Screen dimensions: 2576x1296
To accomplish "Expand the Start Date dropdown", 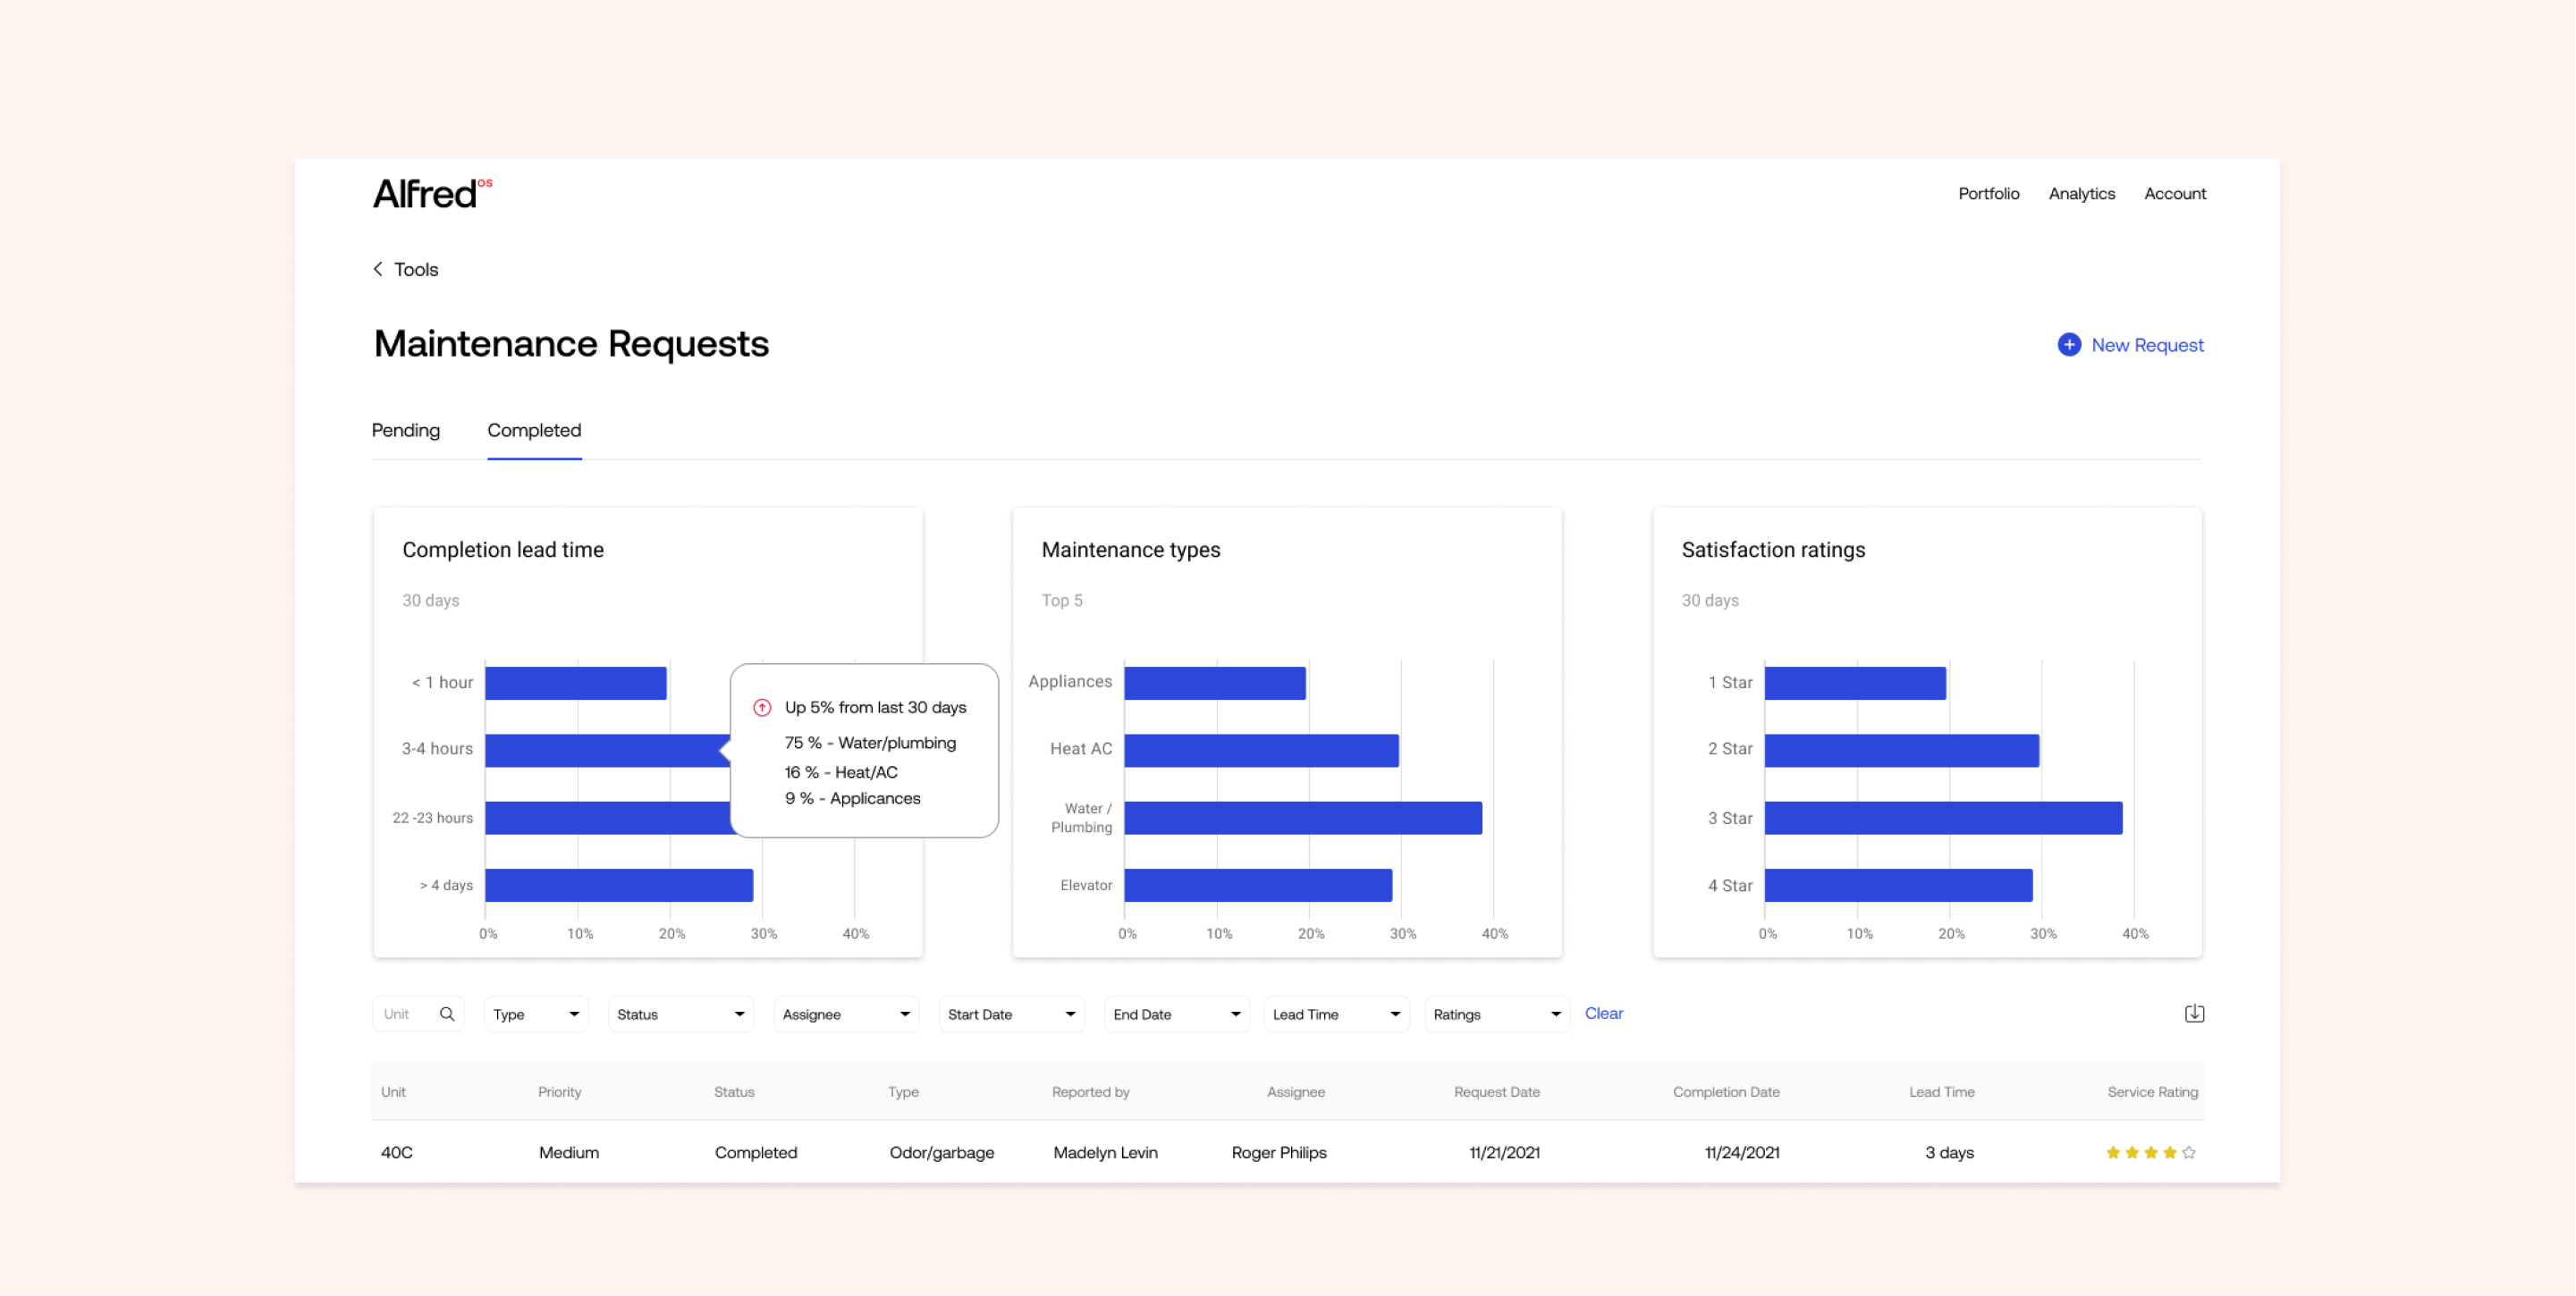I will pyautogui.click(x=1011, y=1014).
